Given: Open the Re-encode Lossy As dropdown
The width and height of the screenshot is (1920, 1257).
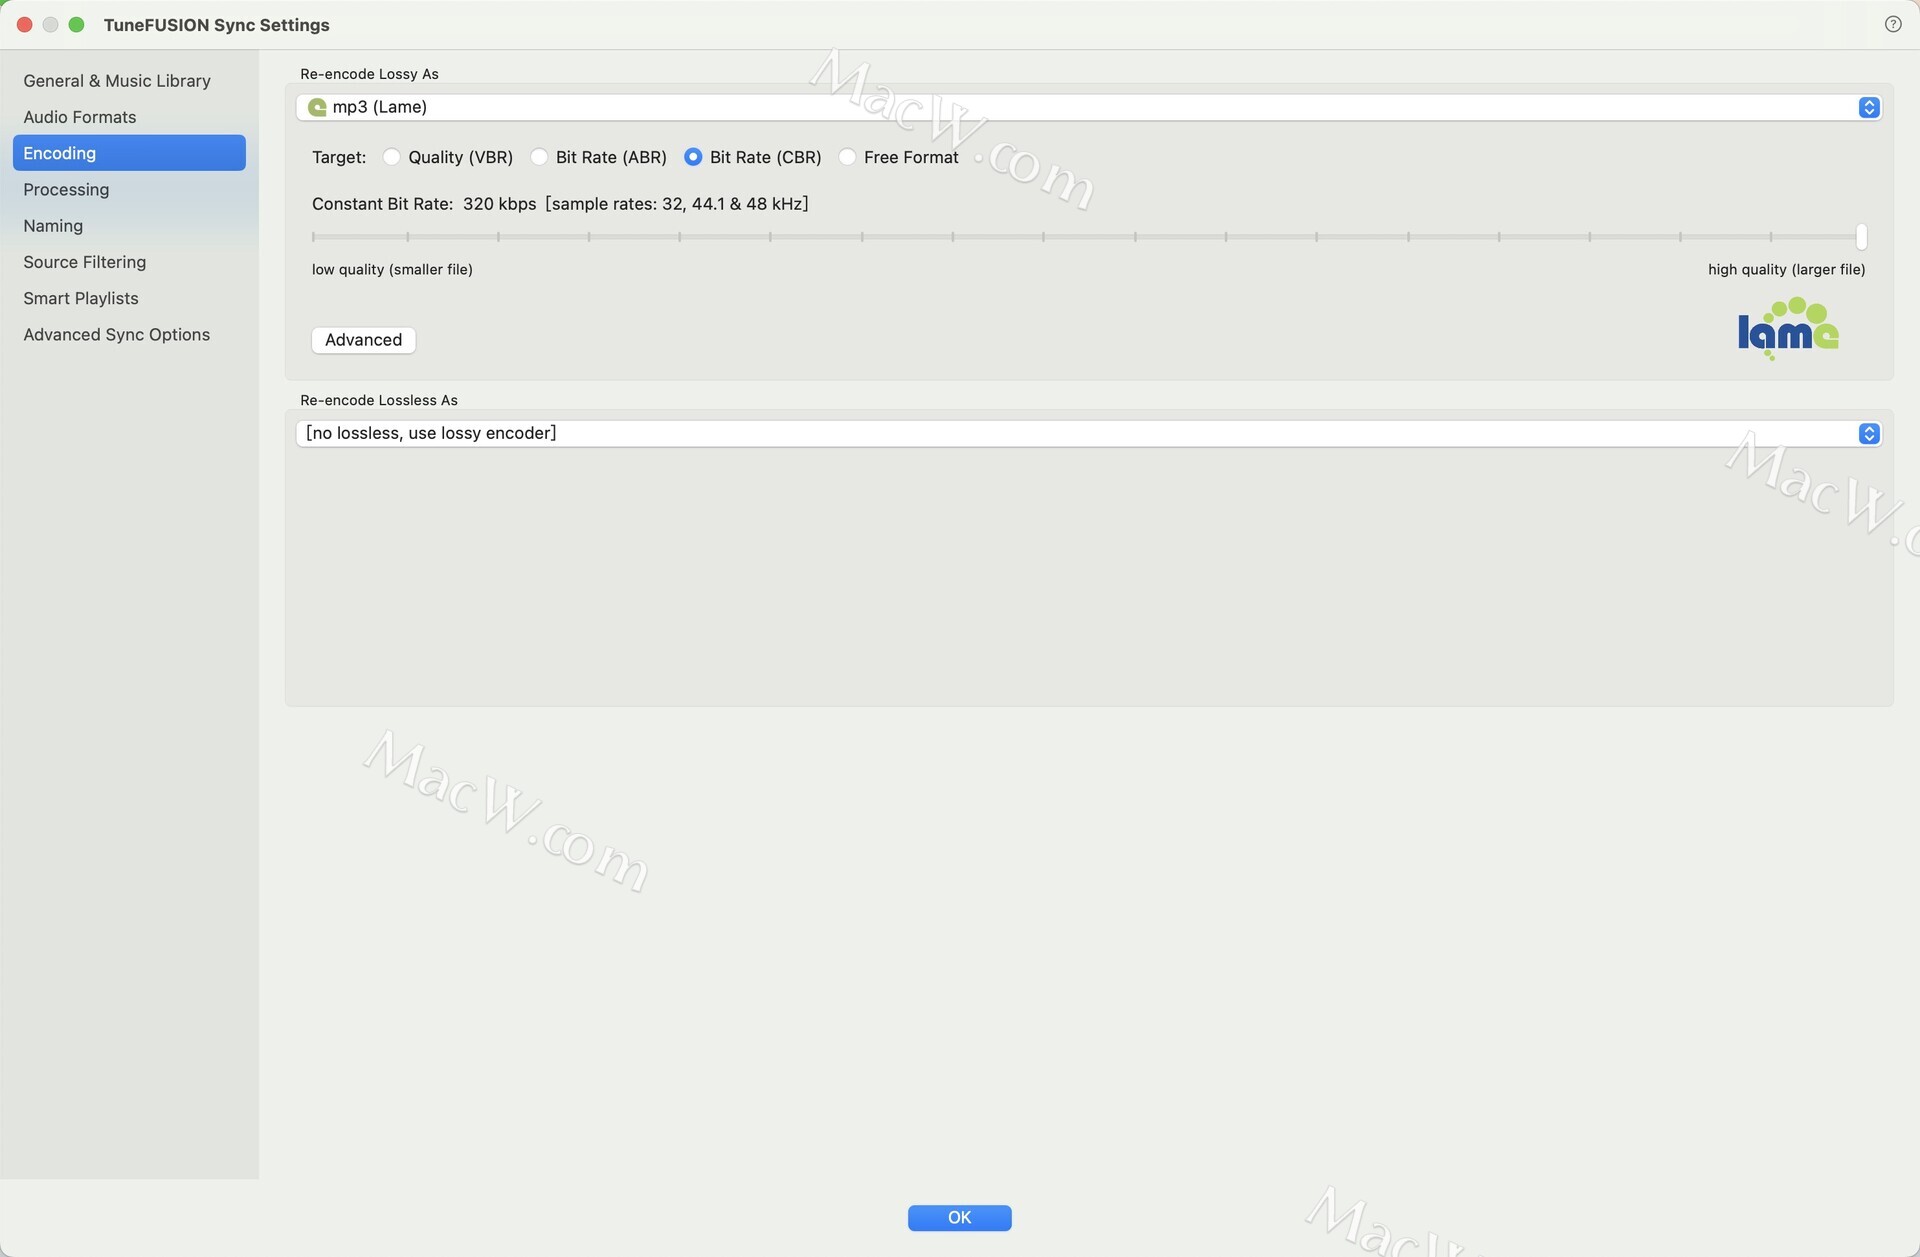Looking at the screenshot, I should (1088, 107).
